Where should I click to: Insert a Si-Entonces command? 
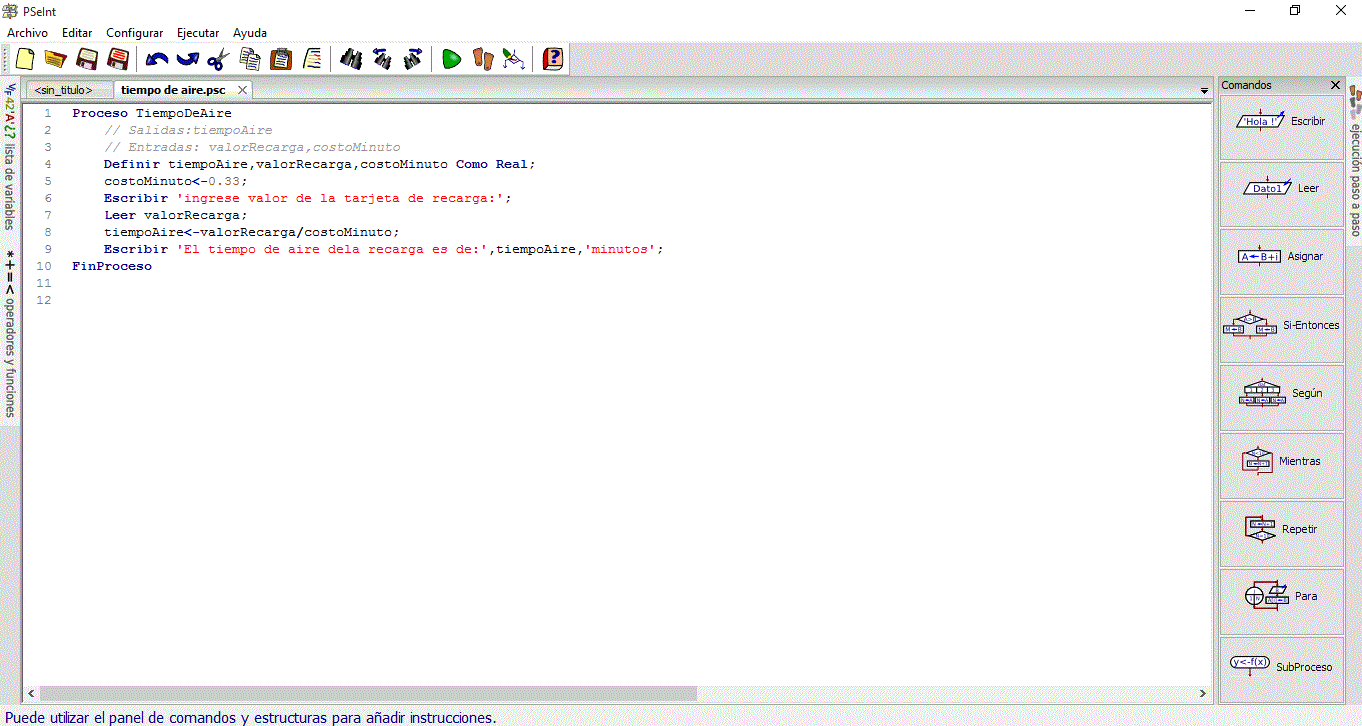[1281, 326]
